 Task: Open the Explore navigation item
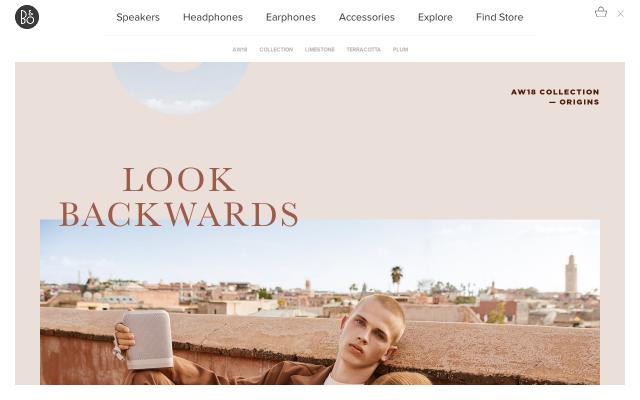point(435,17)
